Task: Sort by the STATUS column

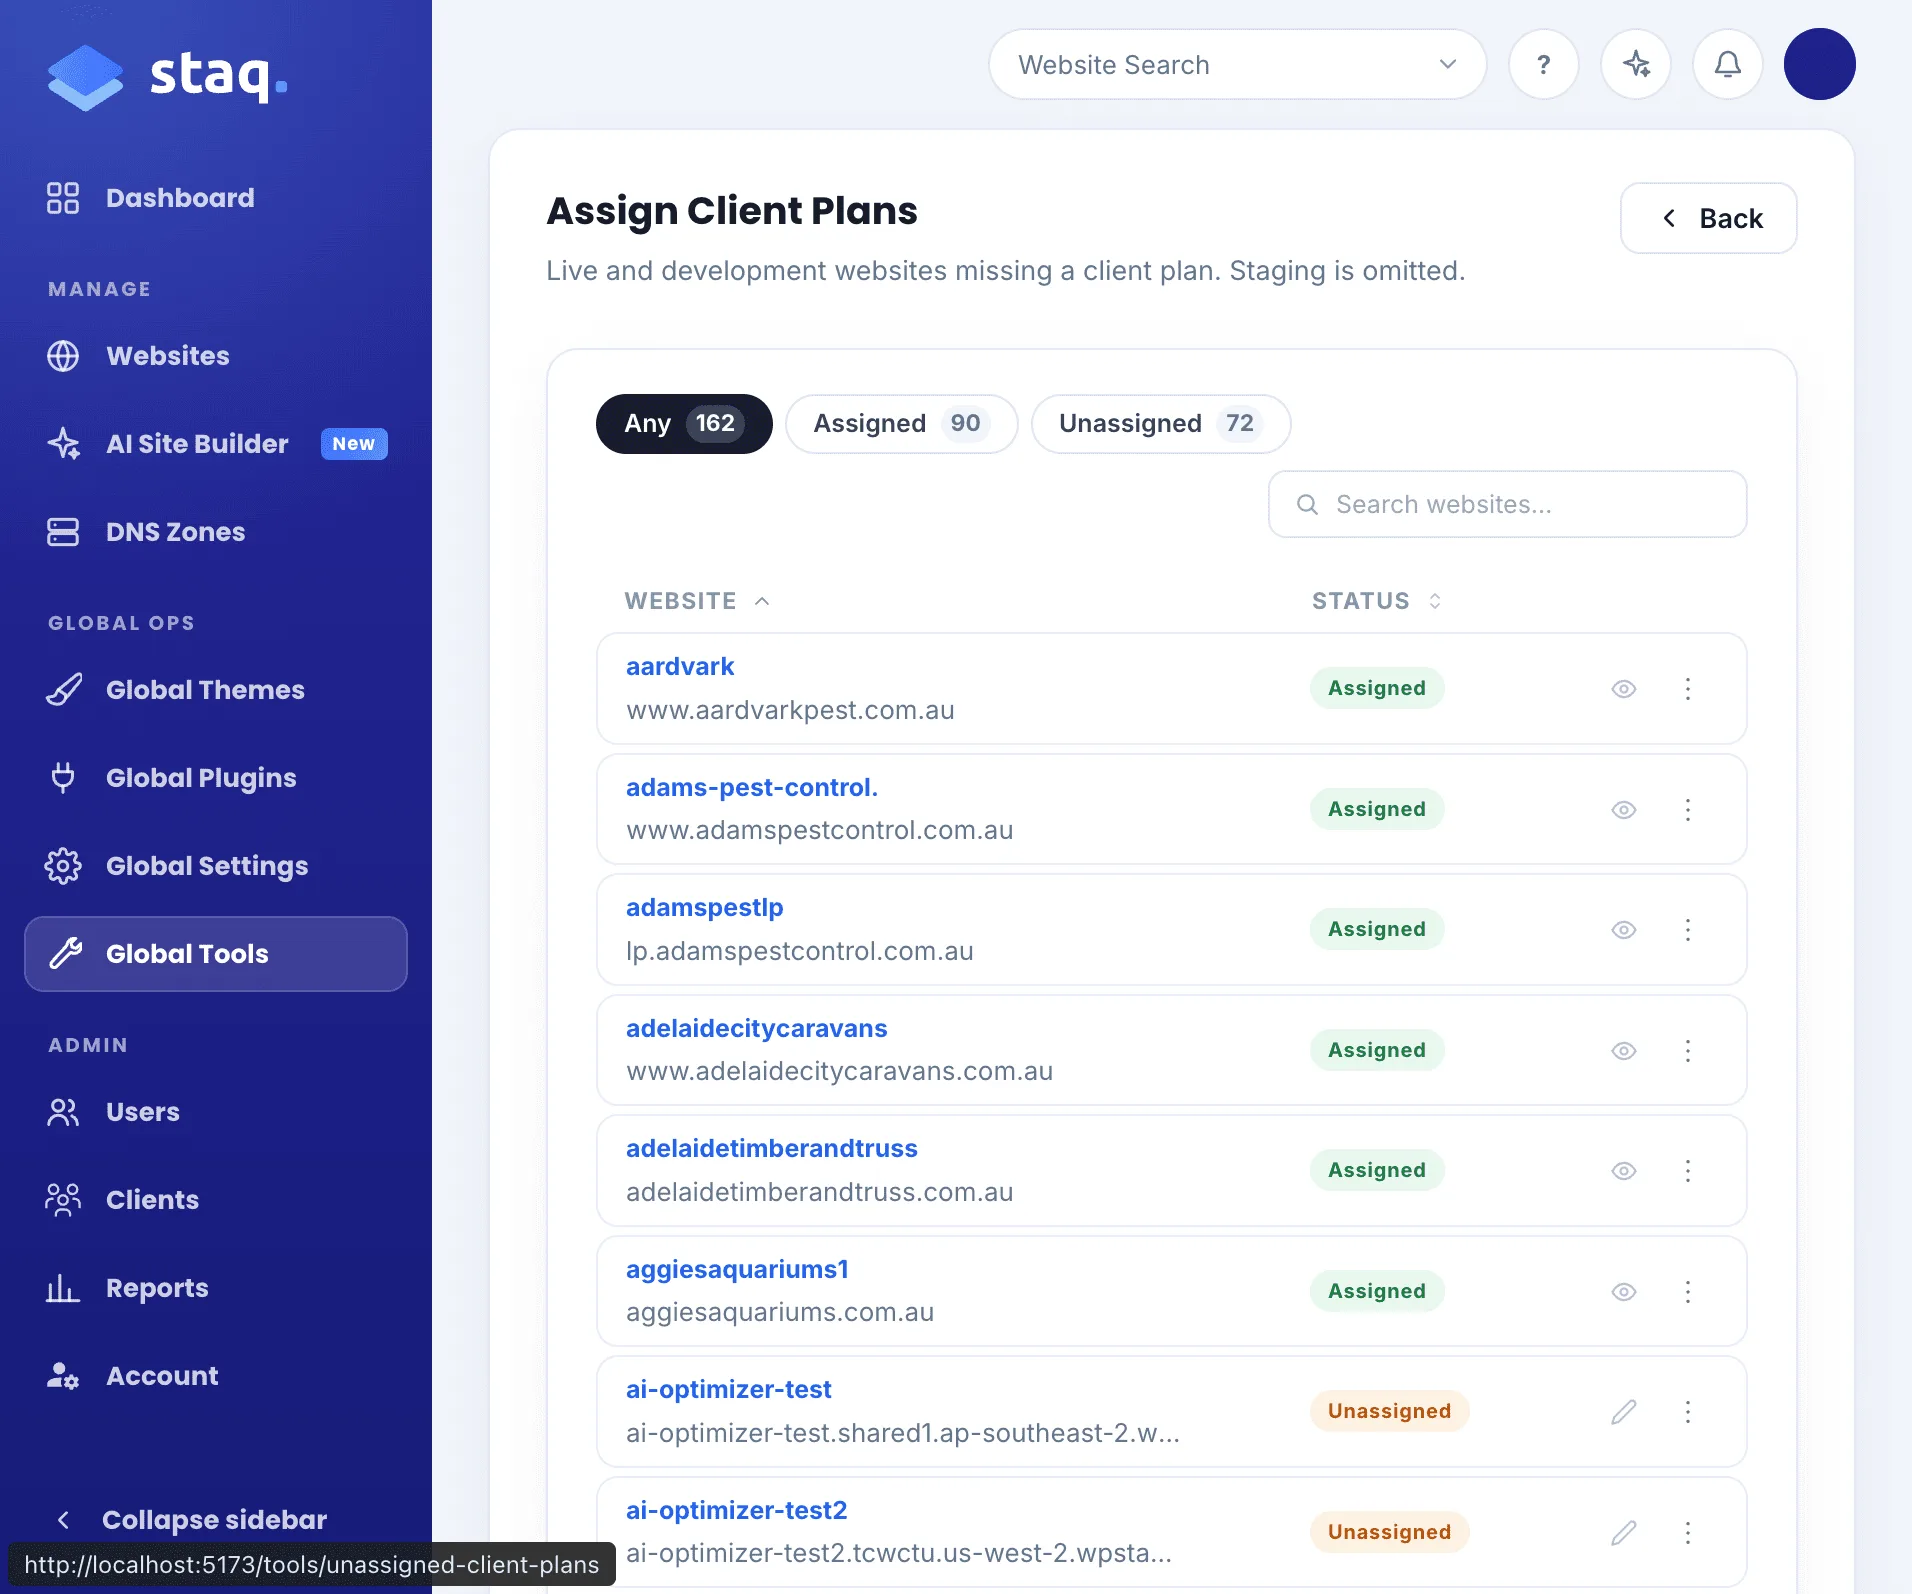Action: (1376, 601)
